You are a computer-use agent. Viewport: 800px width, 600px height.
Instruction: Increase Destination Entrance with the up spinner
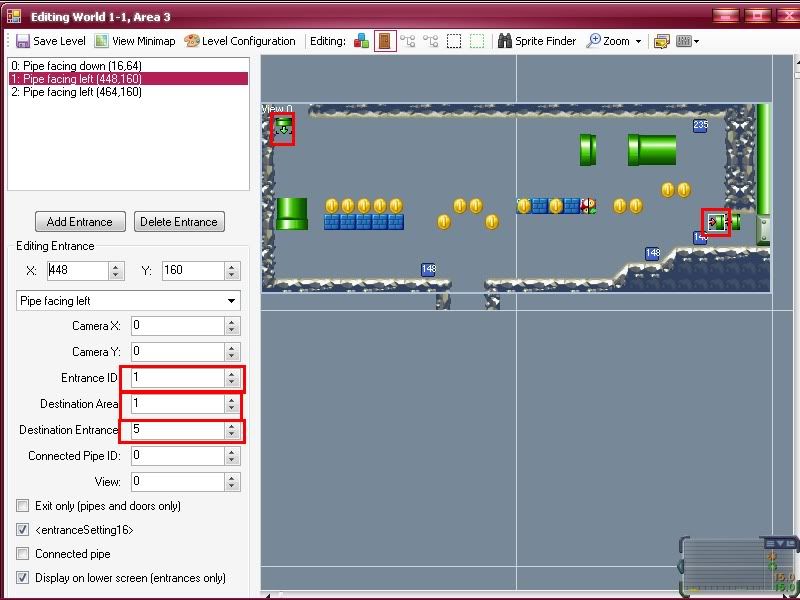232,426
